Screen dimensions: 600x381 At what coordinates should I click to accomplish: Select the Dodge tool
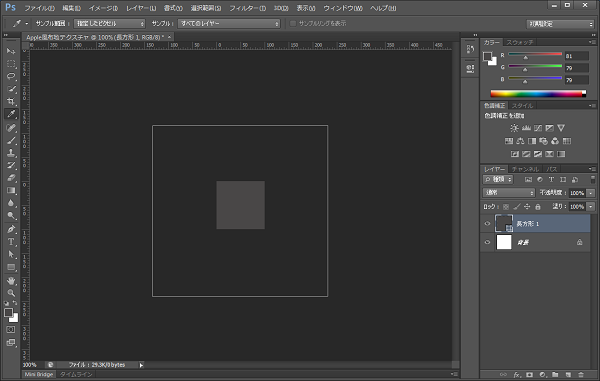pos(11,216)
